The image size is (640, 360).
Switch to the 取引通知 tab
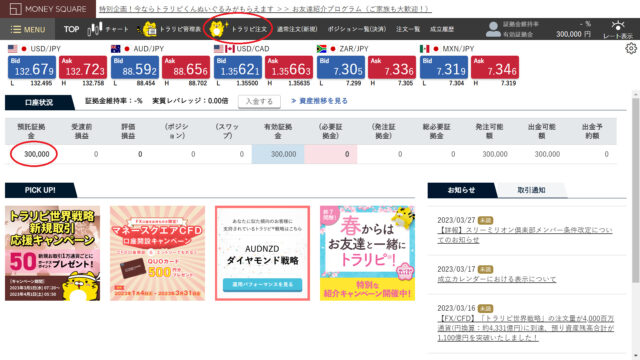[531, 190]
